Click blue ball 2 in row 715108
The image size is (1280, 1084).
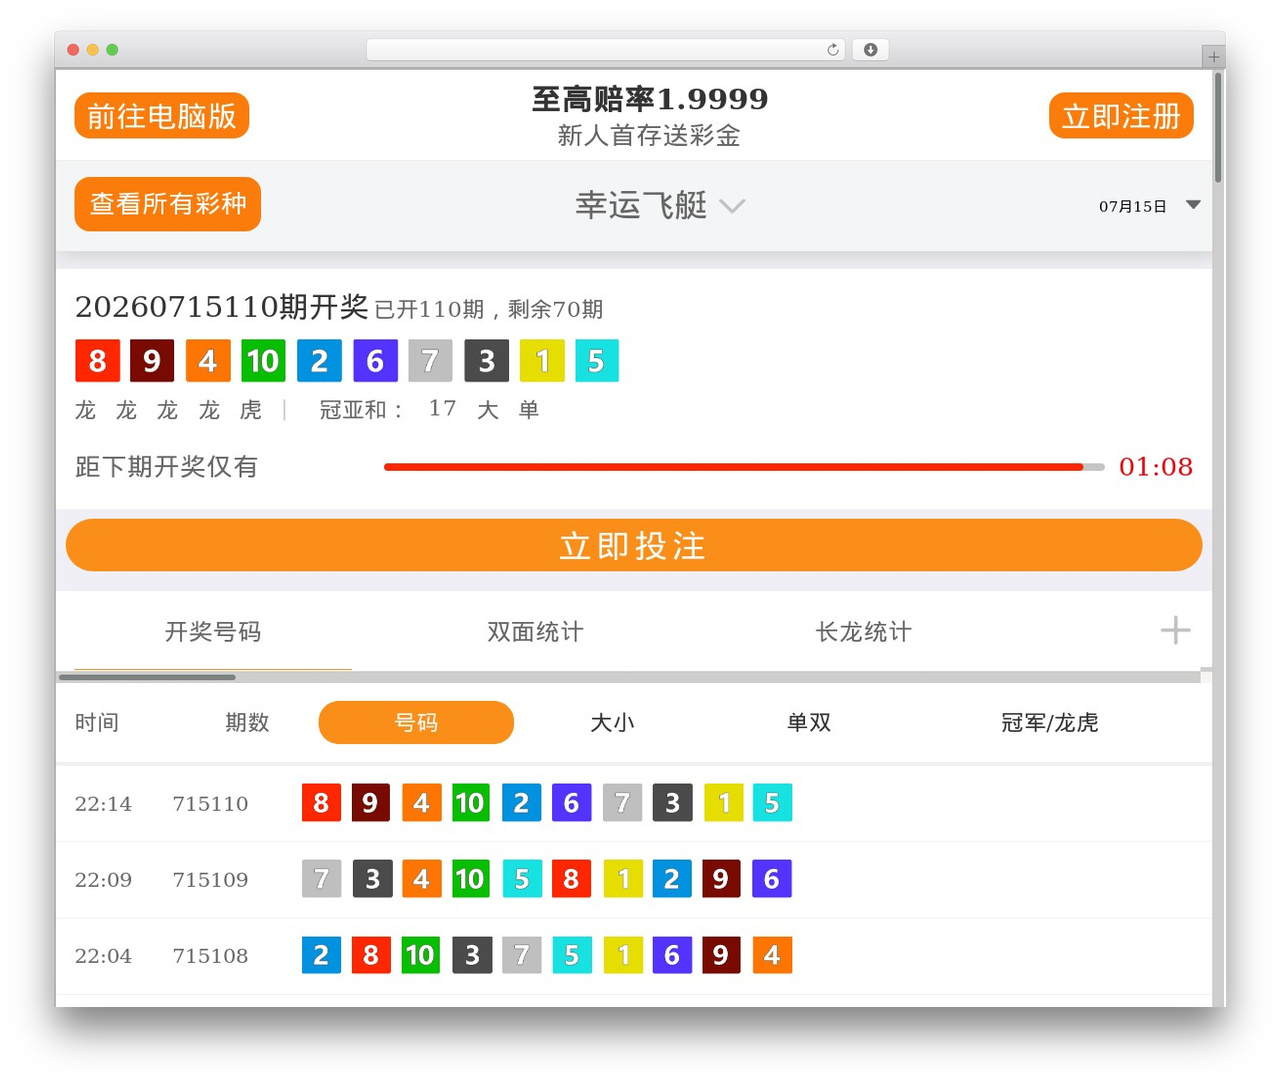click(321, 955)
